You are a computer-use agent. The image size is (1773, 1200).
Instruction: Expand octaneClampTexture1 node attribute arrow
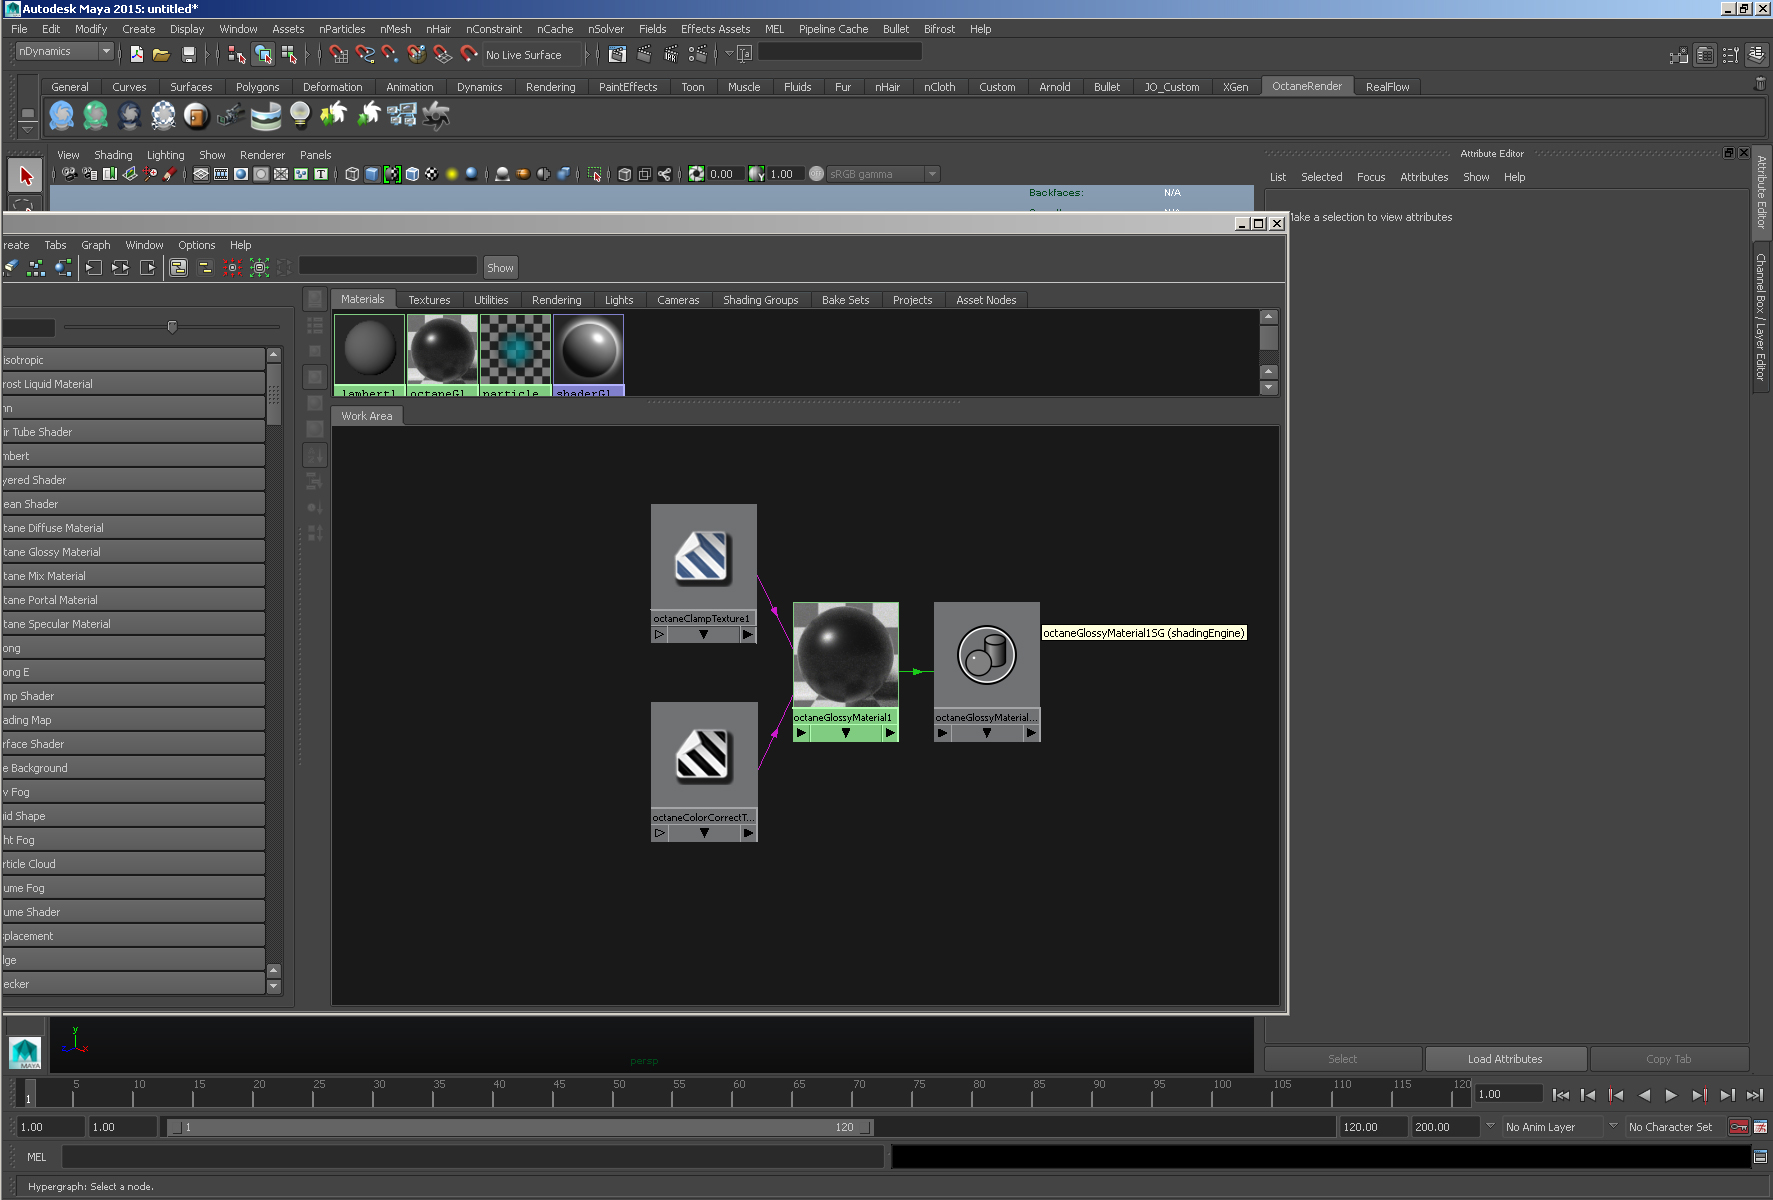(704, 635)
